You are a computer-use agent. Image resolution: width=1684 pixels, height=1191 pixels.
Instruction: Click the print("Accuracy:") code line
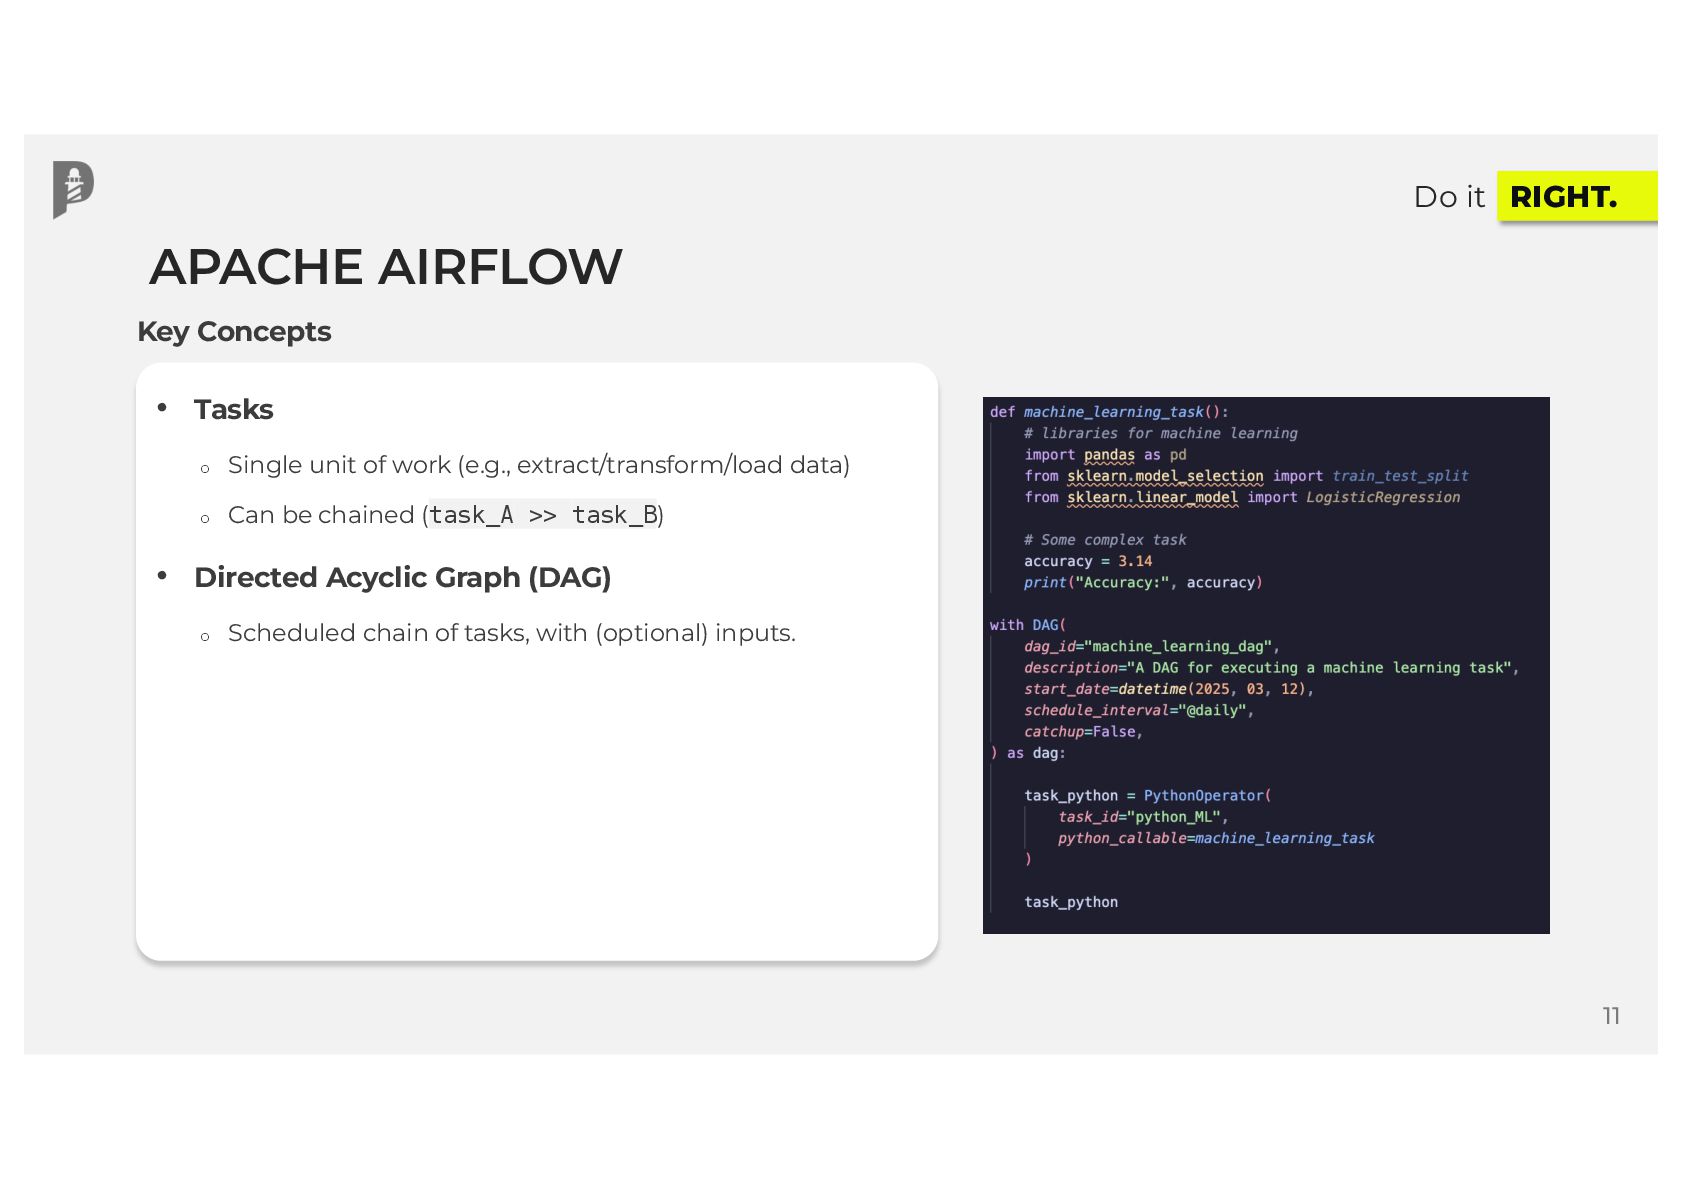(x=1143, y=582)
